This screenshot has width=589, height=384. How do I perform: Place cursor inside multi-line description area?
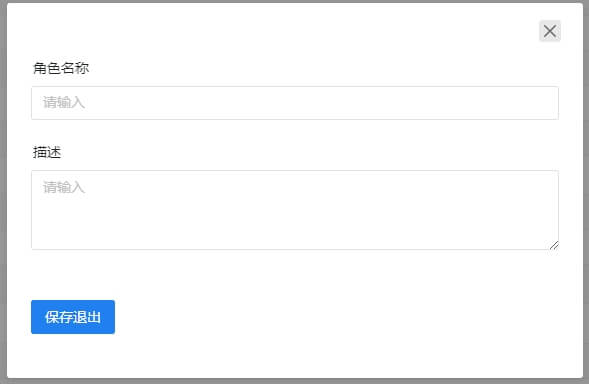(x=295, y=210)
